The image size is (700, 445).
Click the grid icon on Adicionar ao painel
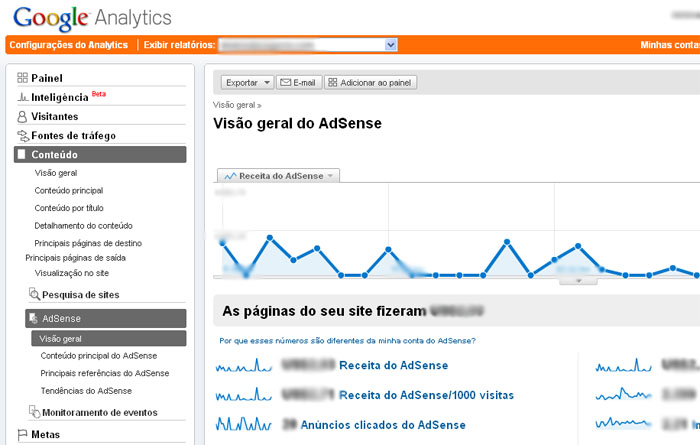tap(333, 83)
